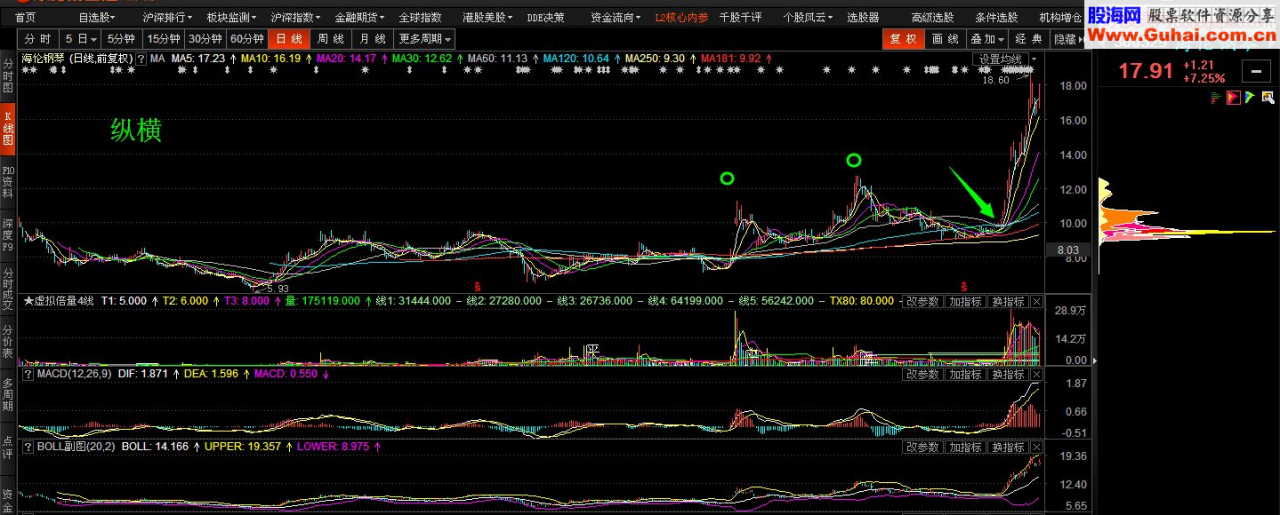Expand the 沪深指数 dropdown menu
Viewport: 1280px width, 515px height.
tap(295, 17)
